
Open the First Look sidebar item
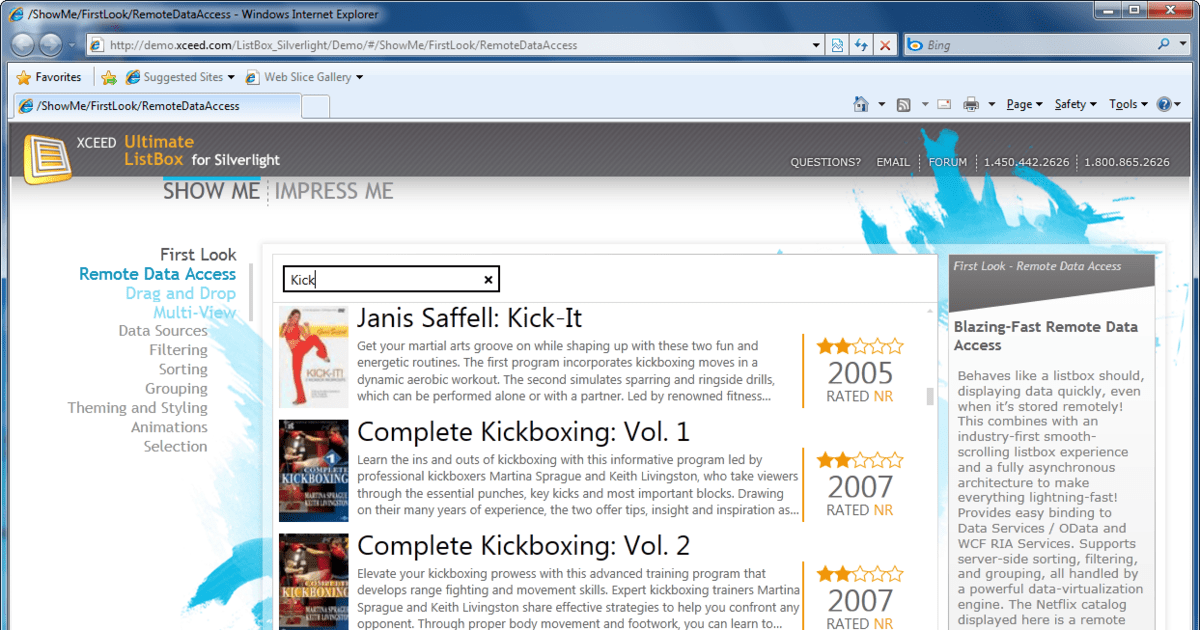coord(198,254)
